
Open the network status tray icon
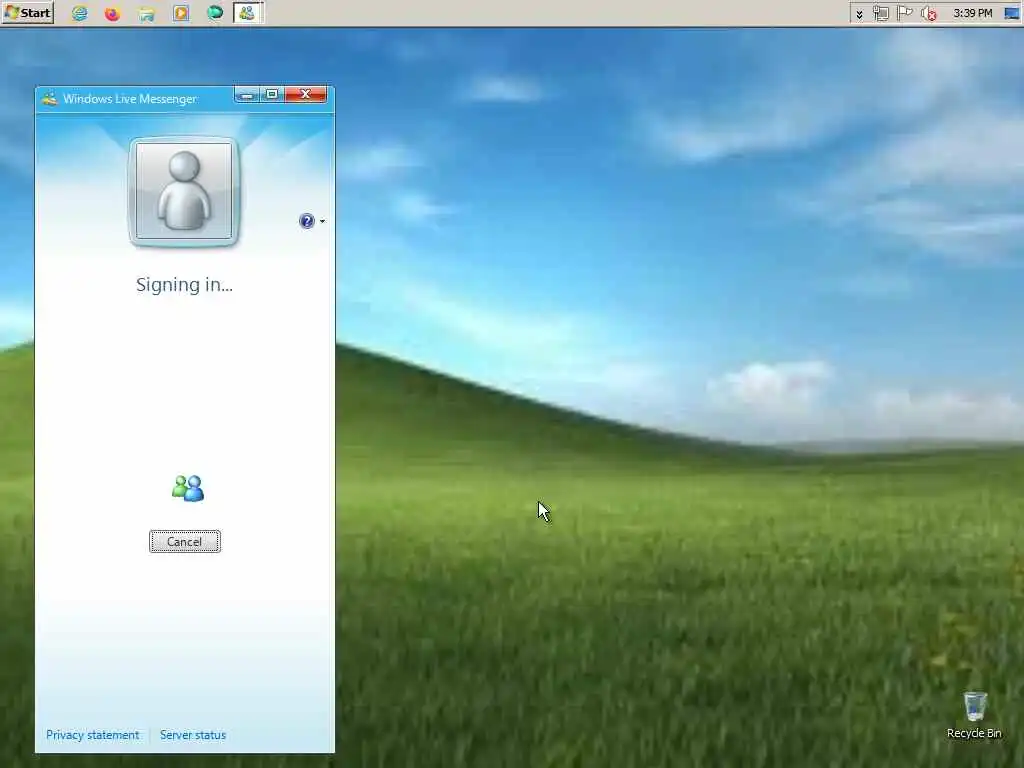(881, 13)
